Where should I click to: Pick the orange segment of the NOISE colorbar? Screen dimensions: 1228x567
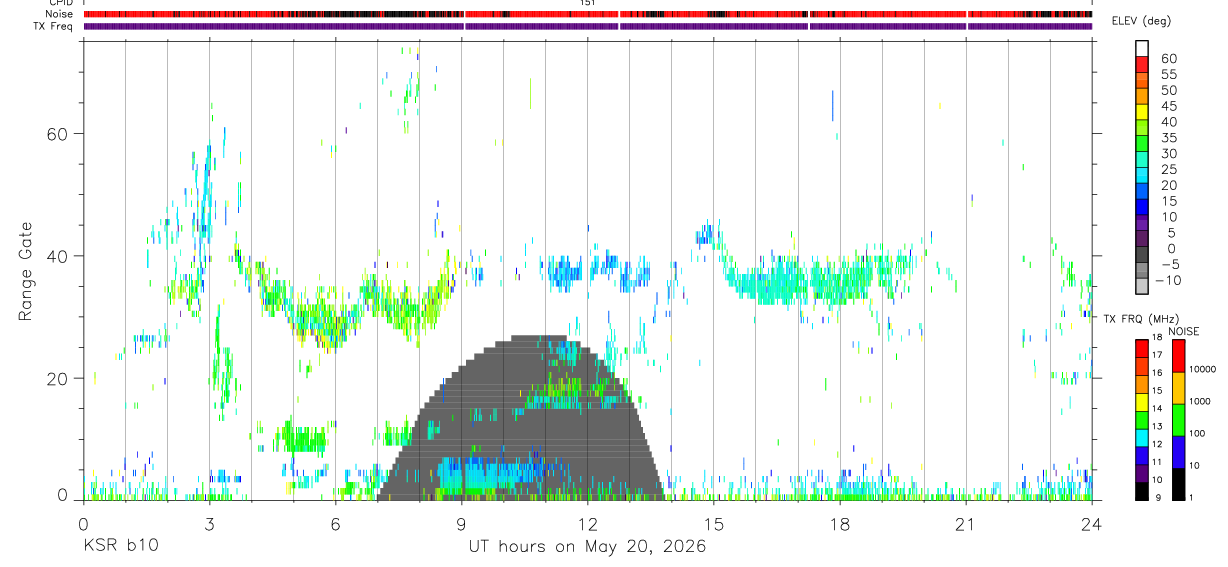pyautogui.click(x=1178, y=388)
